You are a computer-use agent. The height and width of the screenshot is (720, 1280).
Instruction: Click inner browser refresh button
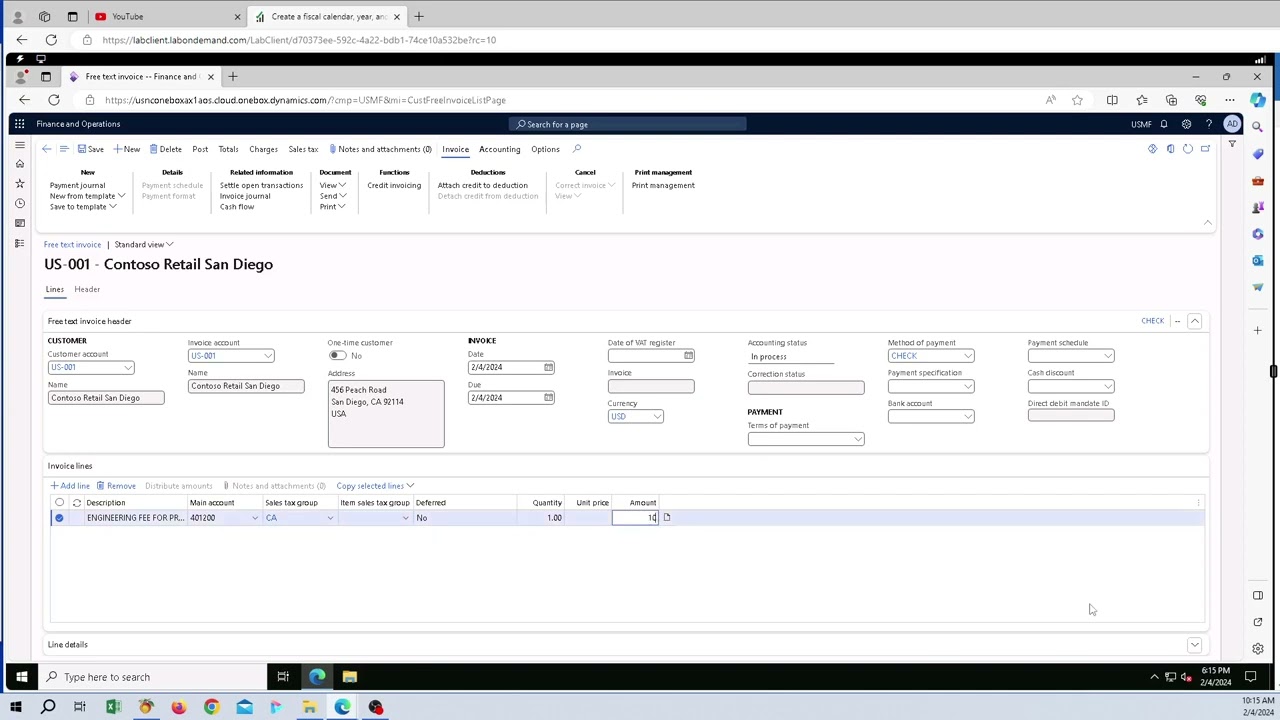click(x=54, y=100)
